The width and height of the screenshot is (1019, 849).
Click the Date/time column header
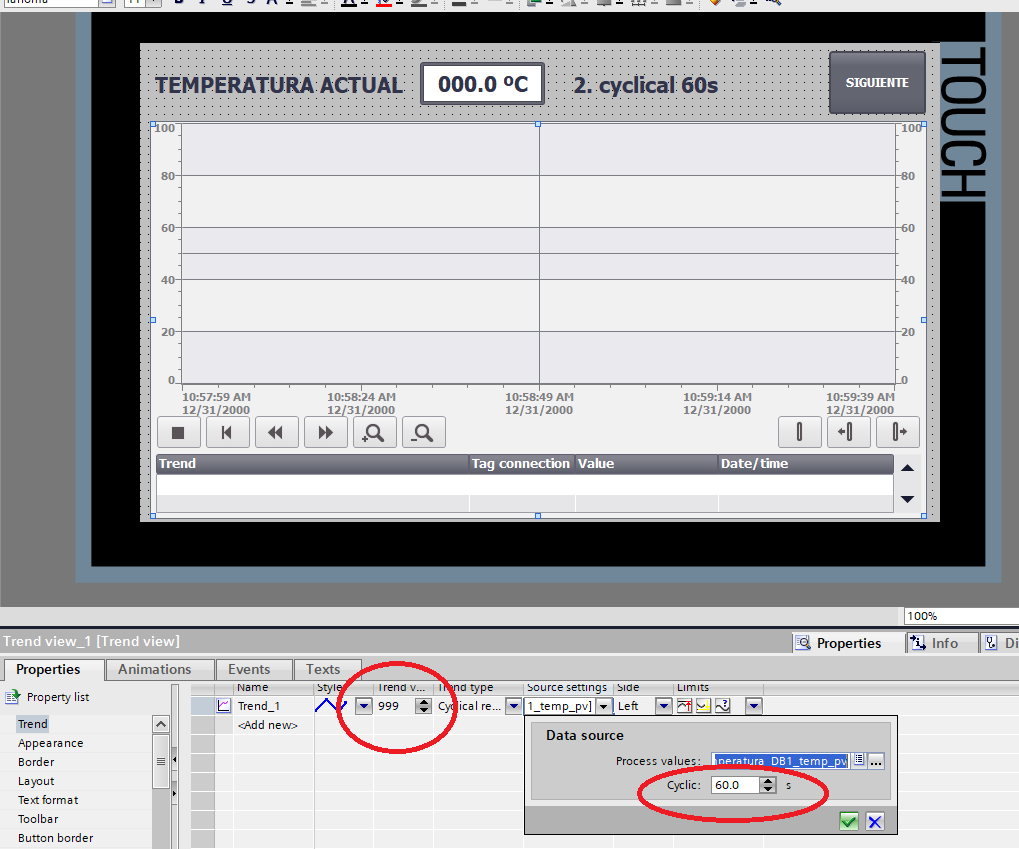click(x=806, y=464)
